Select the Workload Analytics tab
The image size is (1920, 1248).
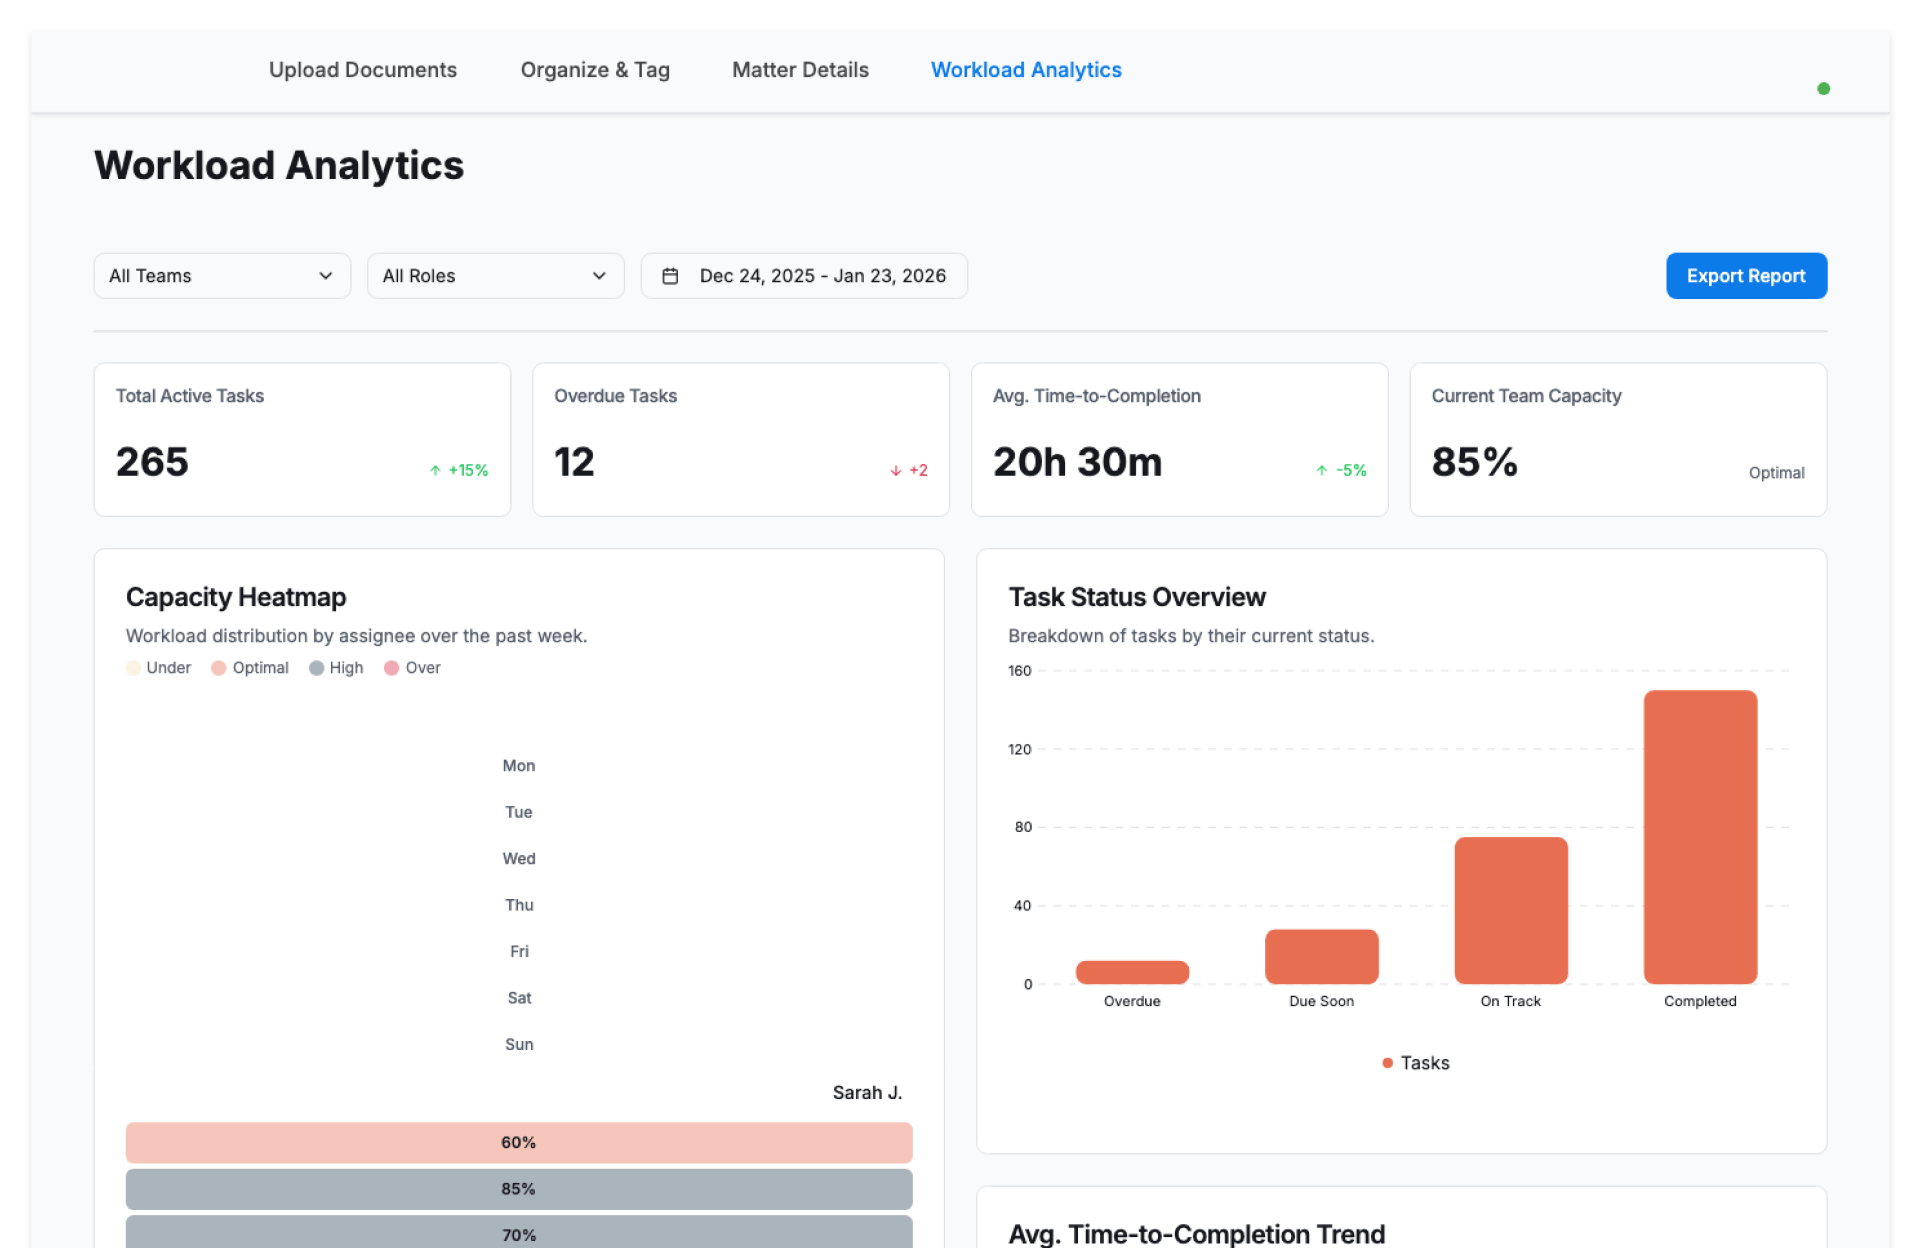[1026, 70]
